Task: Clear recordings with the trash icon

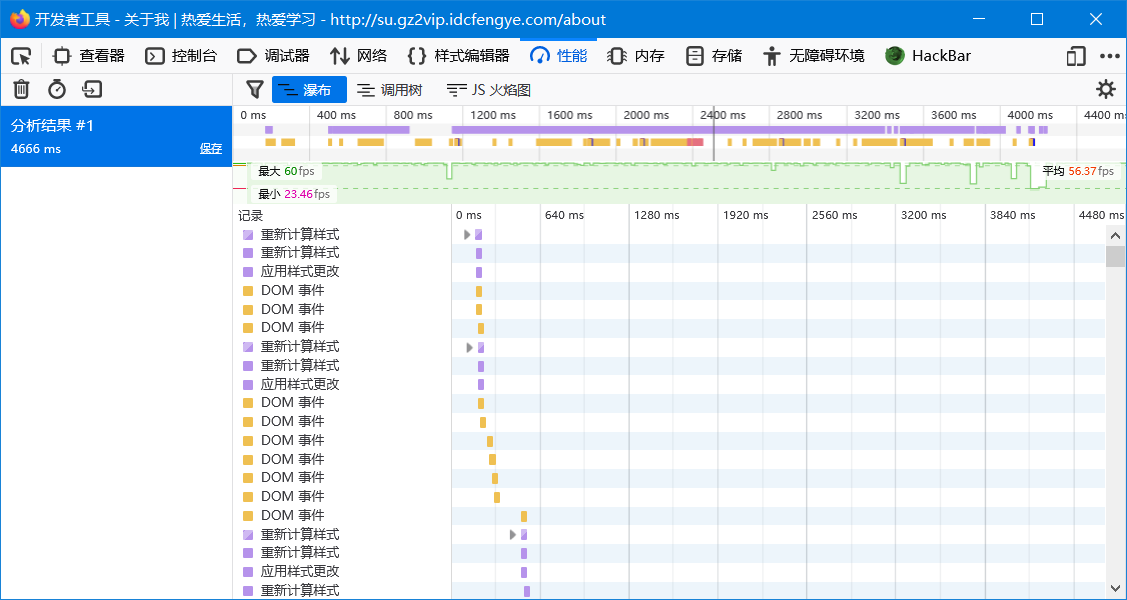Action: pos(22,89)
